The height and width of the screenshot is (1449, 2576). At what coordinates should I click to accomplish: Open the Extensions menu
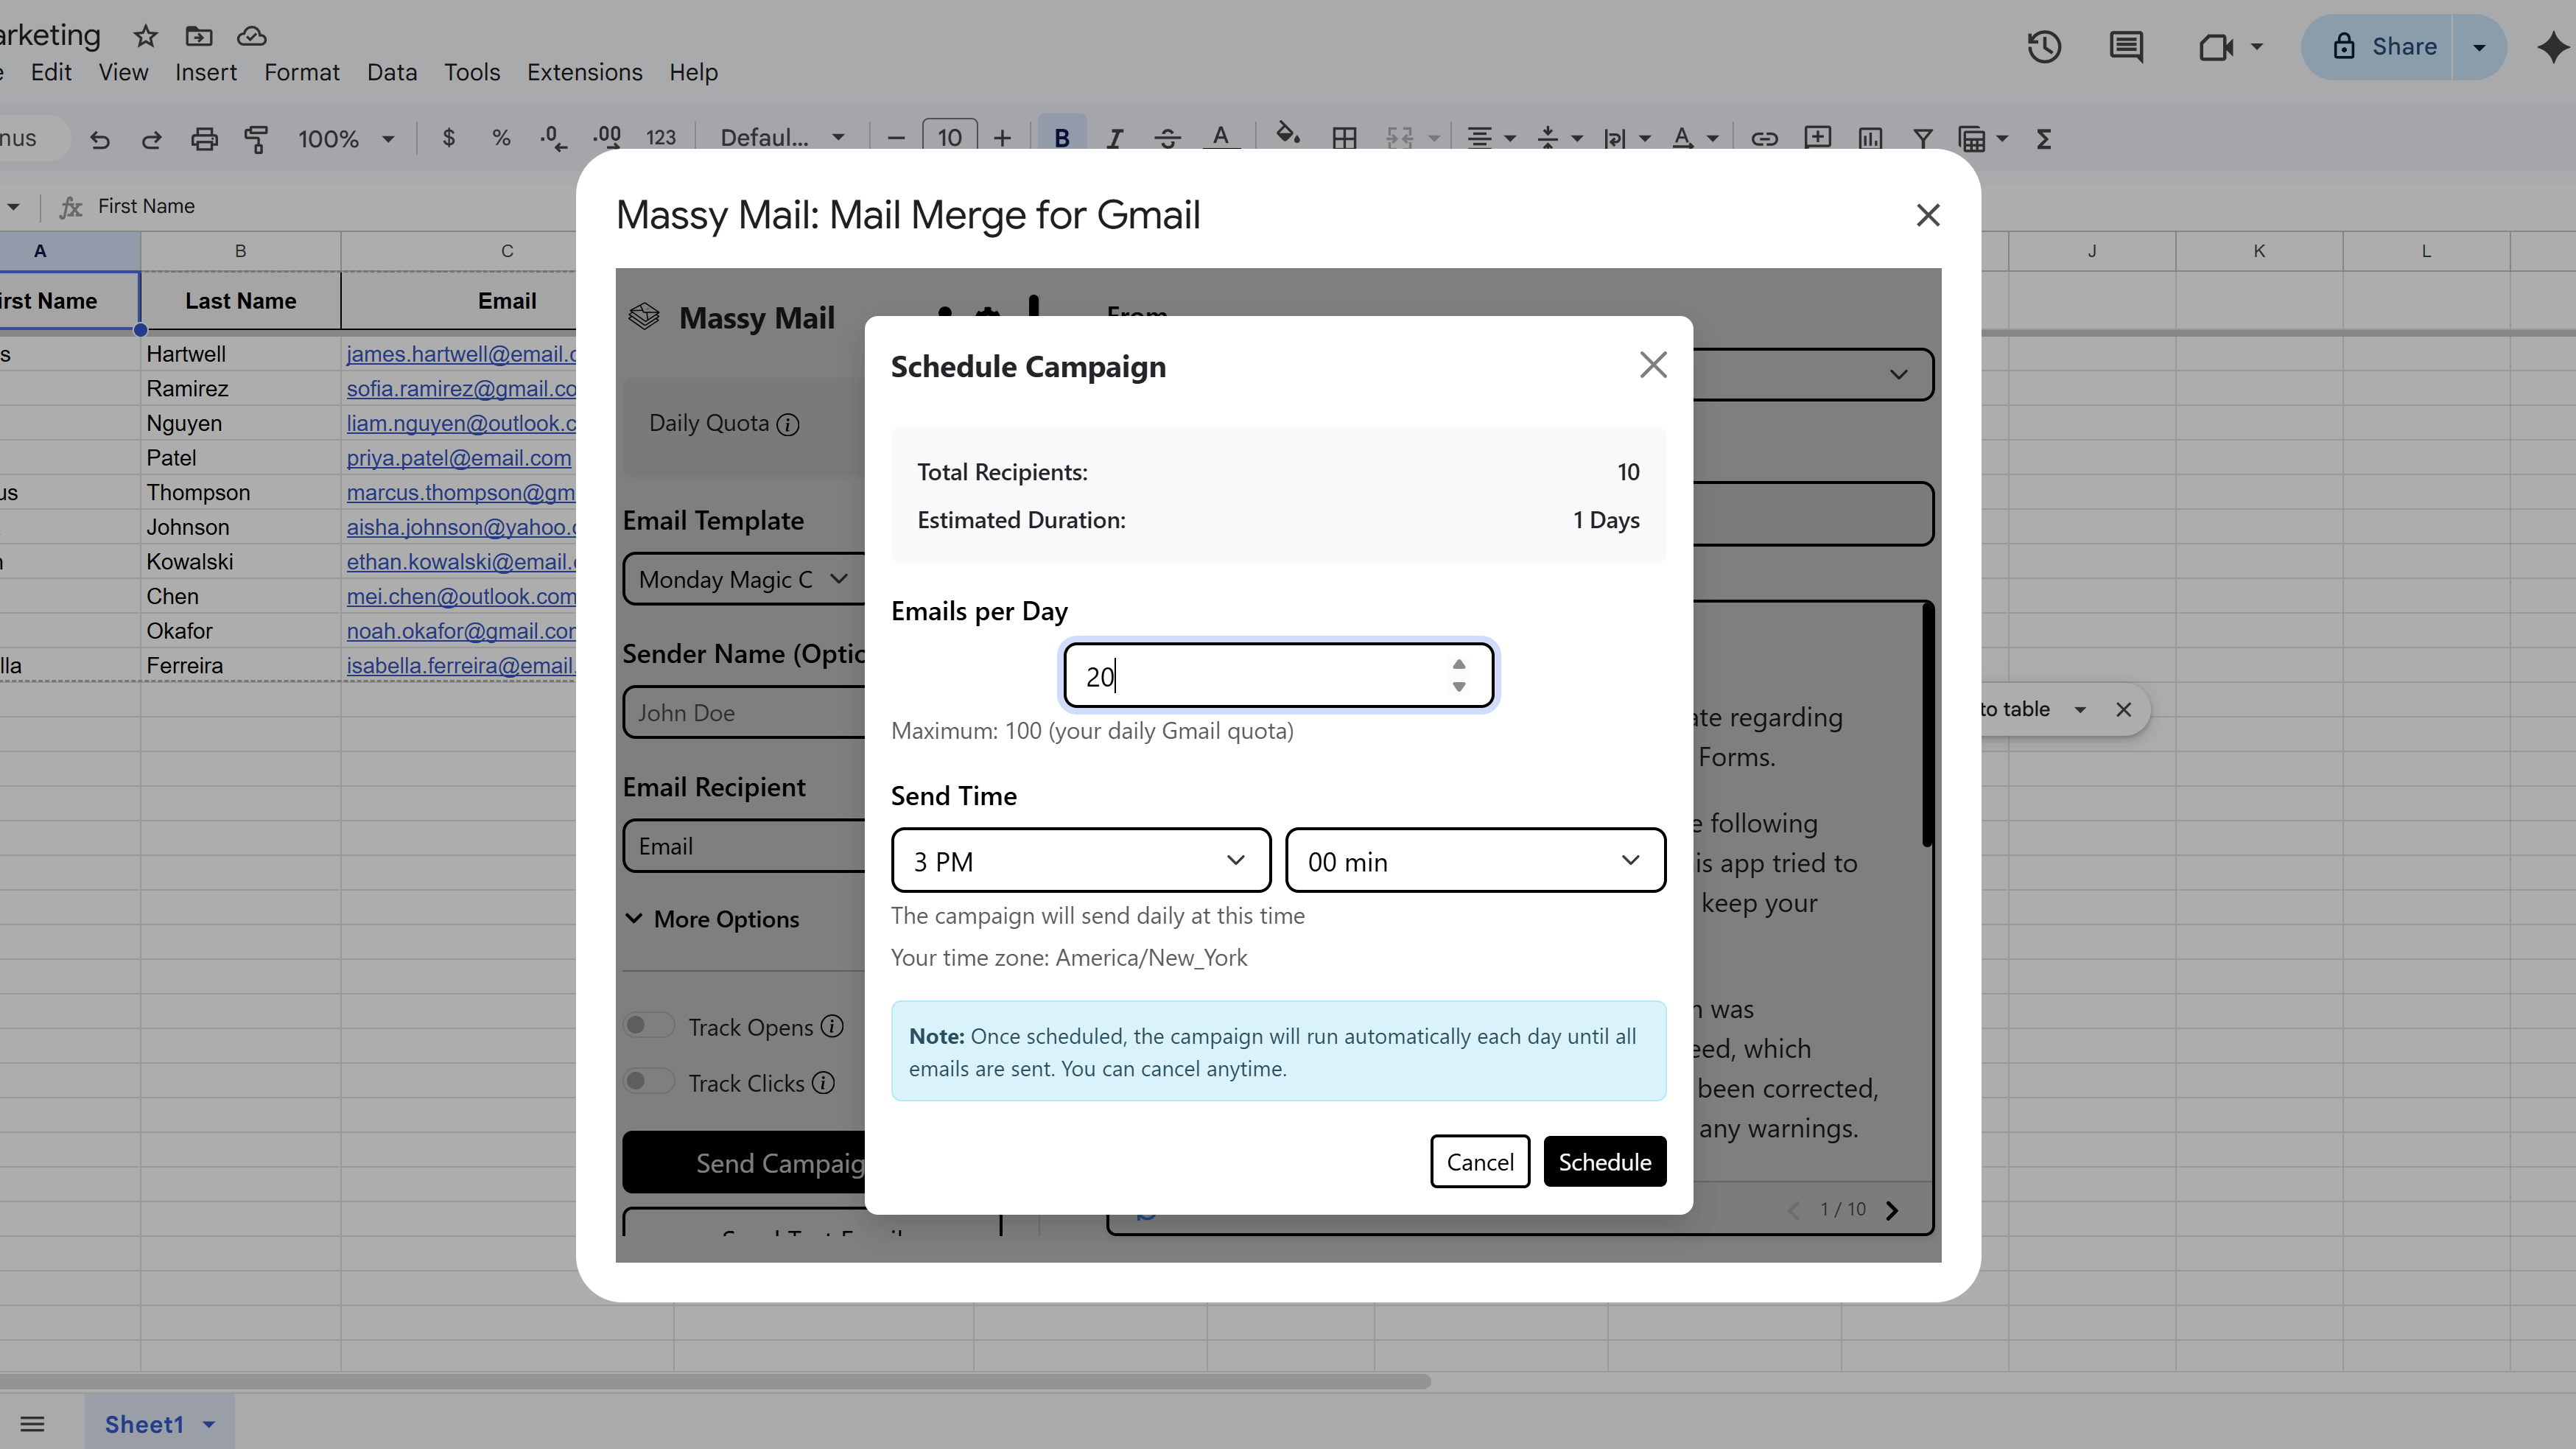pos(584,72)
